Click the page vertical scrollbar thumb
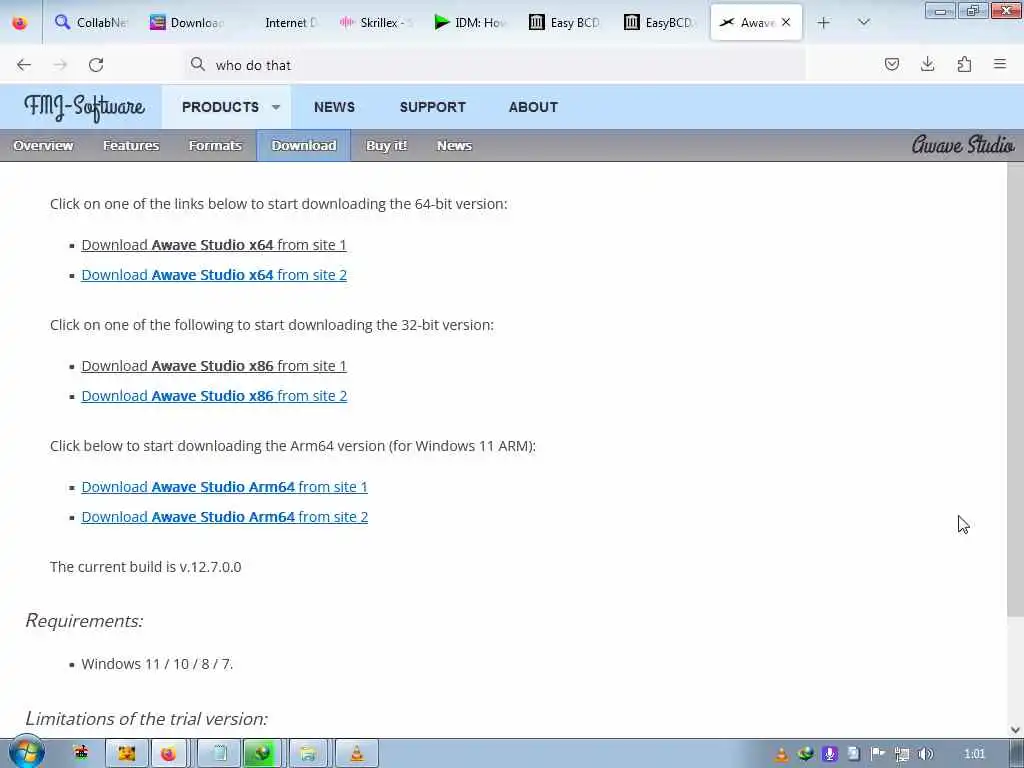Screen dimensions: 1024x768 tap(1015, 389)
